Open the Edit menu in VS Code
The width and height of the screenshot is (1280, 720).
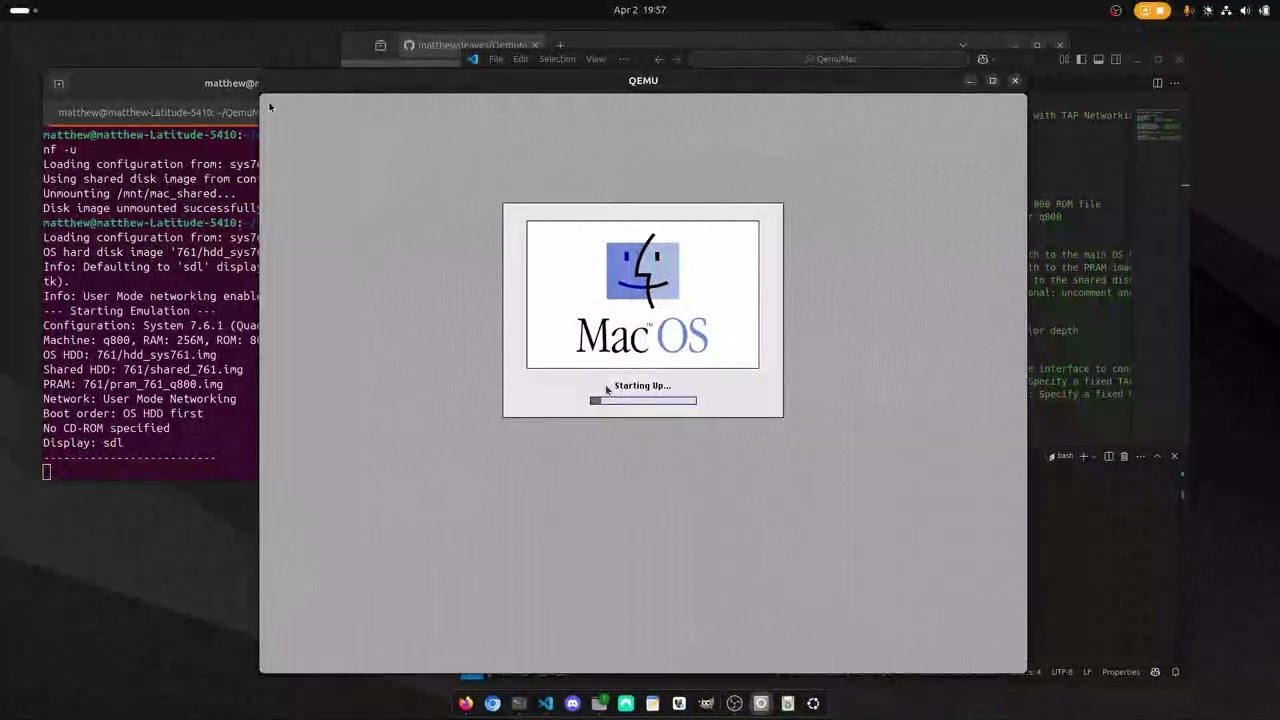click(521, 59)
